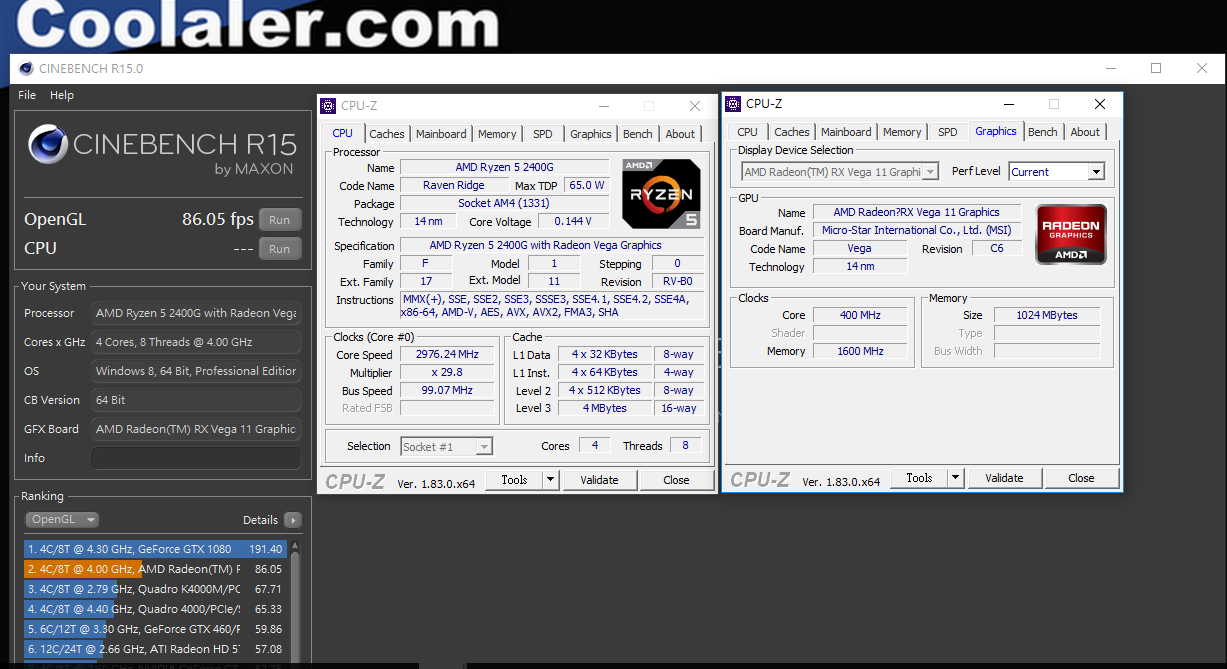Image resolution: width=1227 pixels, height=669 pixels.
Task: Run the CPU benchmark
Action: (280, 249)
